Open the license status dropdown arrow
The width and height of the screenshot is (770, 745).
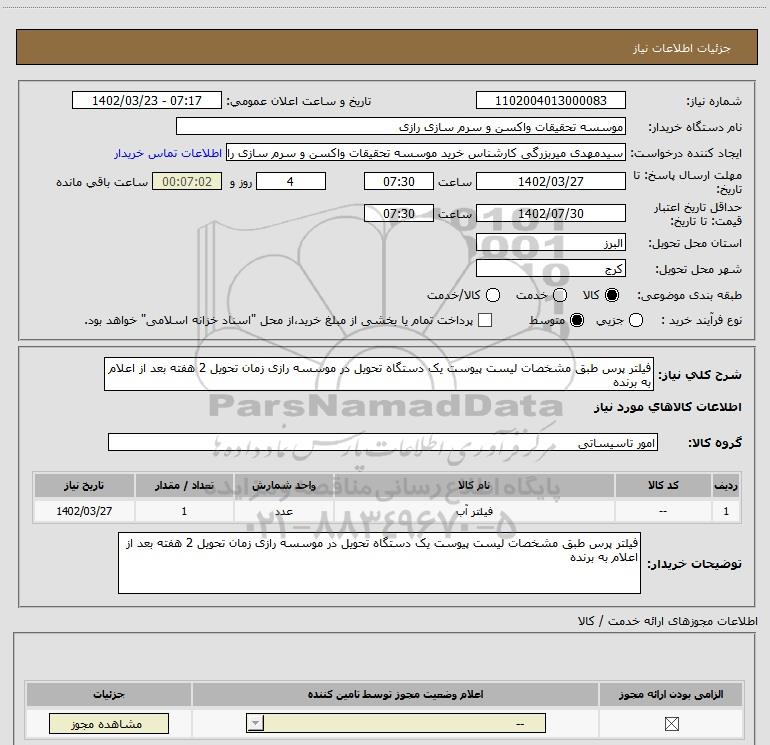pos(255,723)
